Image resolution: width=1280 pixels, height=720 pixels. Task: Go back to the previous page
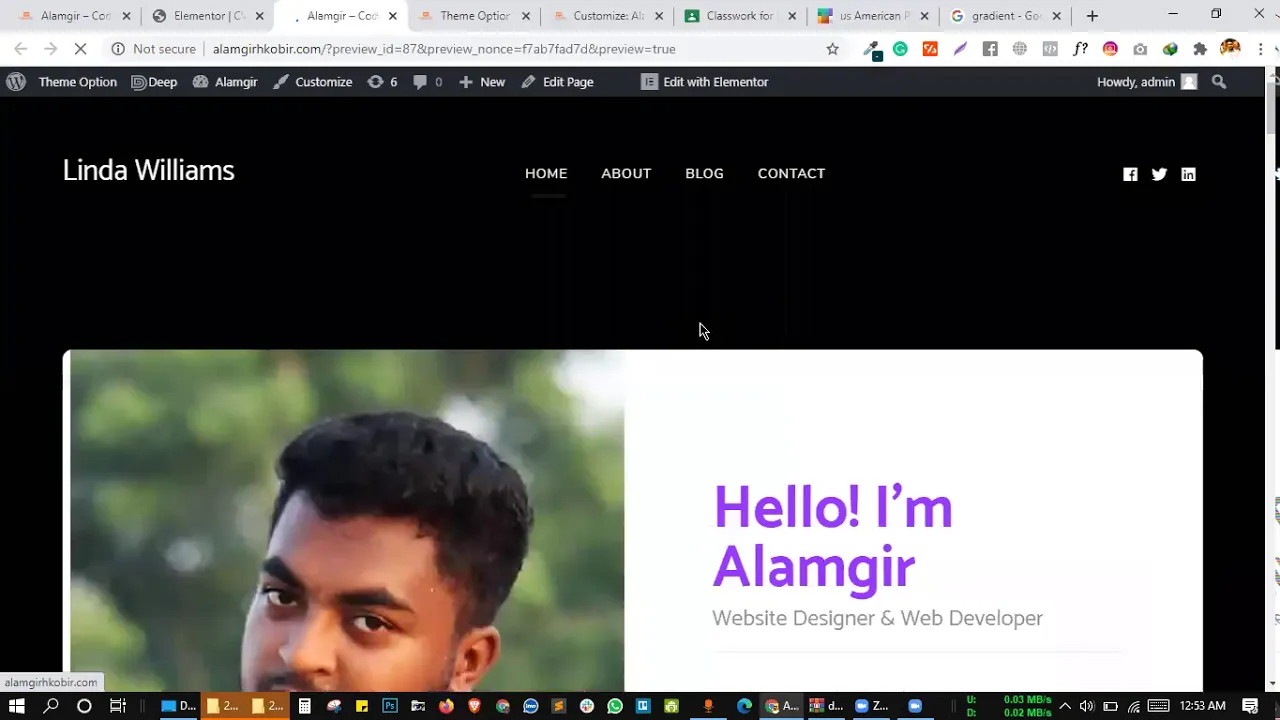(20, 49)
